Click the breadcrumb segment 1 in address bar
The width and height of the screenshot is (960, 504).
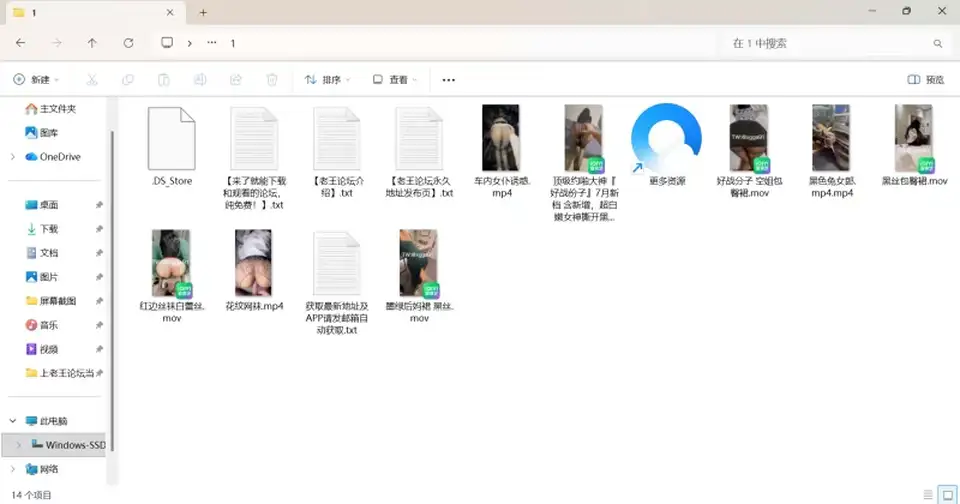click(x=233, y=43)
